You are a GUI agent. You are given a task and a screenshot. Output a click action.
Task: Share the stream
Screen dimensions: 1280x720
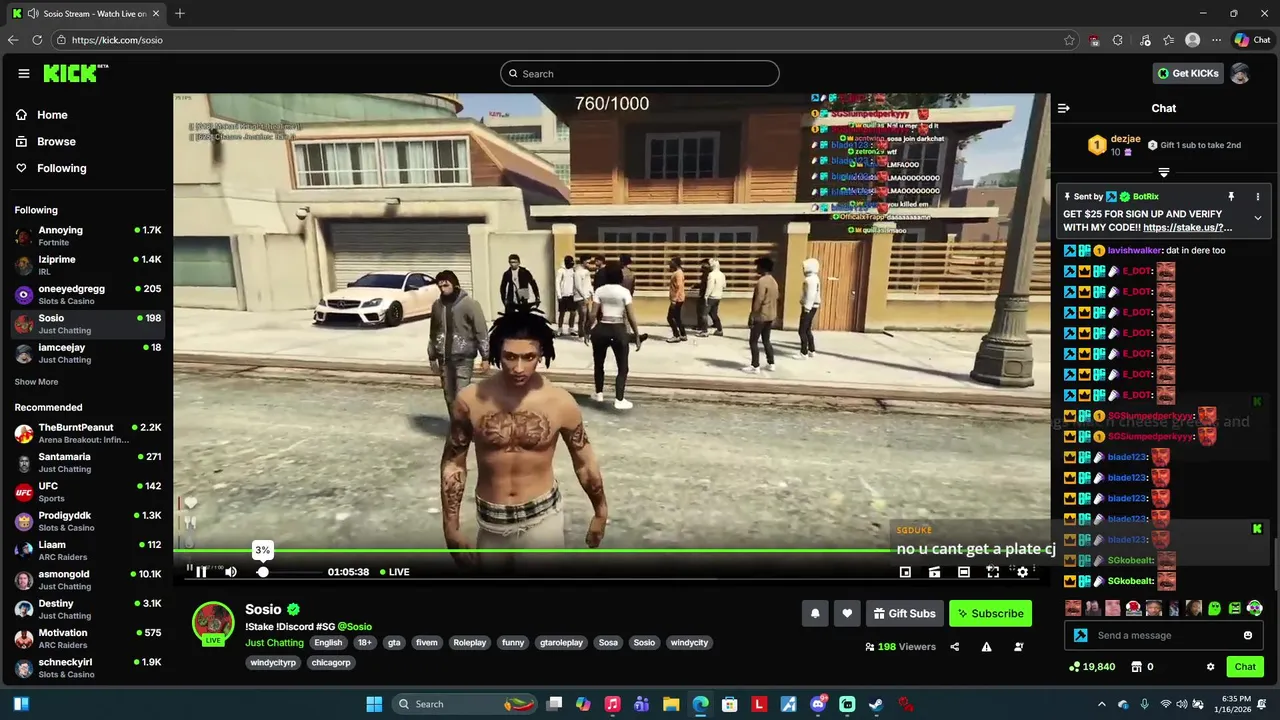pyautogui.click(x=954, y=647)
